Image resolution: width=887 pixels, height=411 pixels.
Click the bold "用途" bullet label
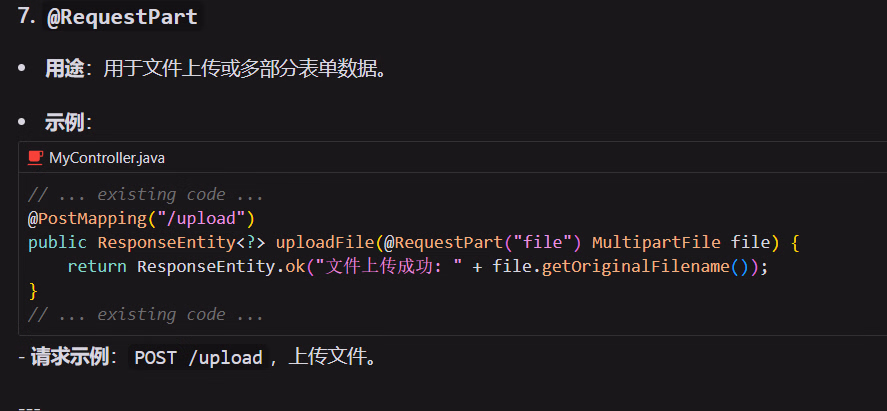(64, 69)
